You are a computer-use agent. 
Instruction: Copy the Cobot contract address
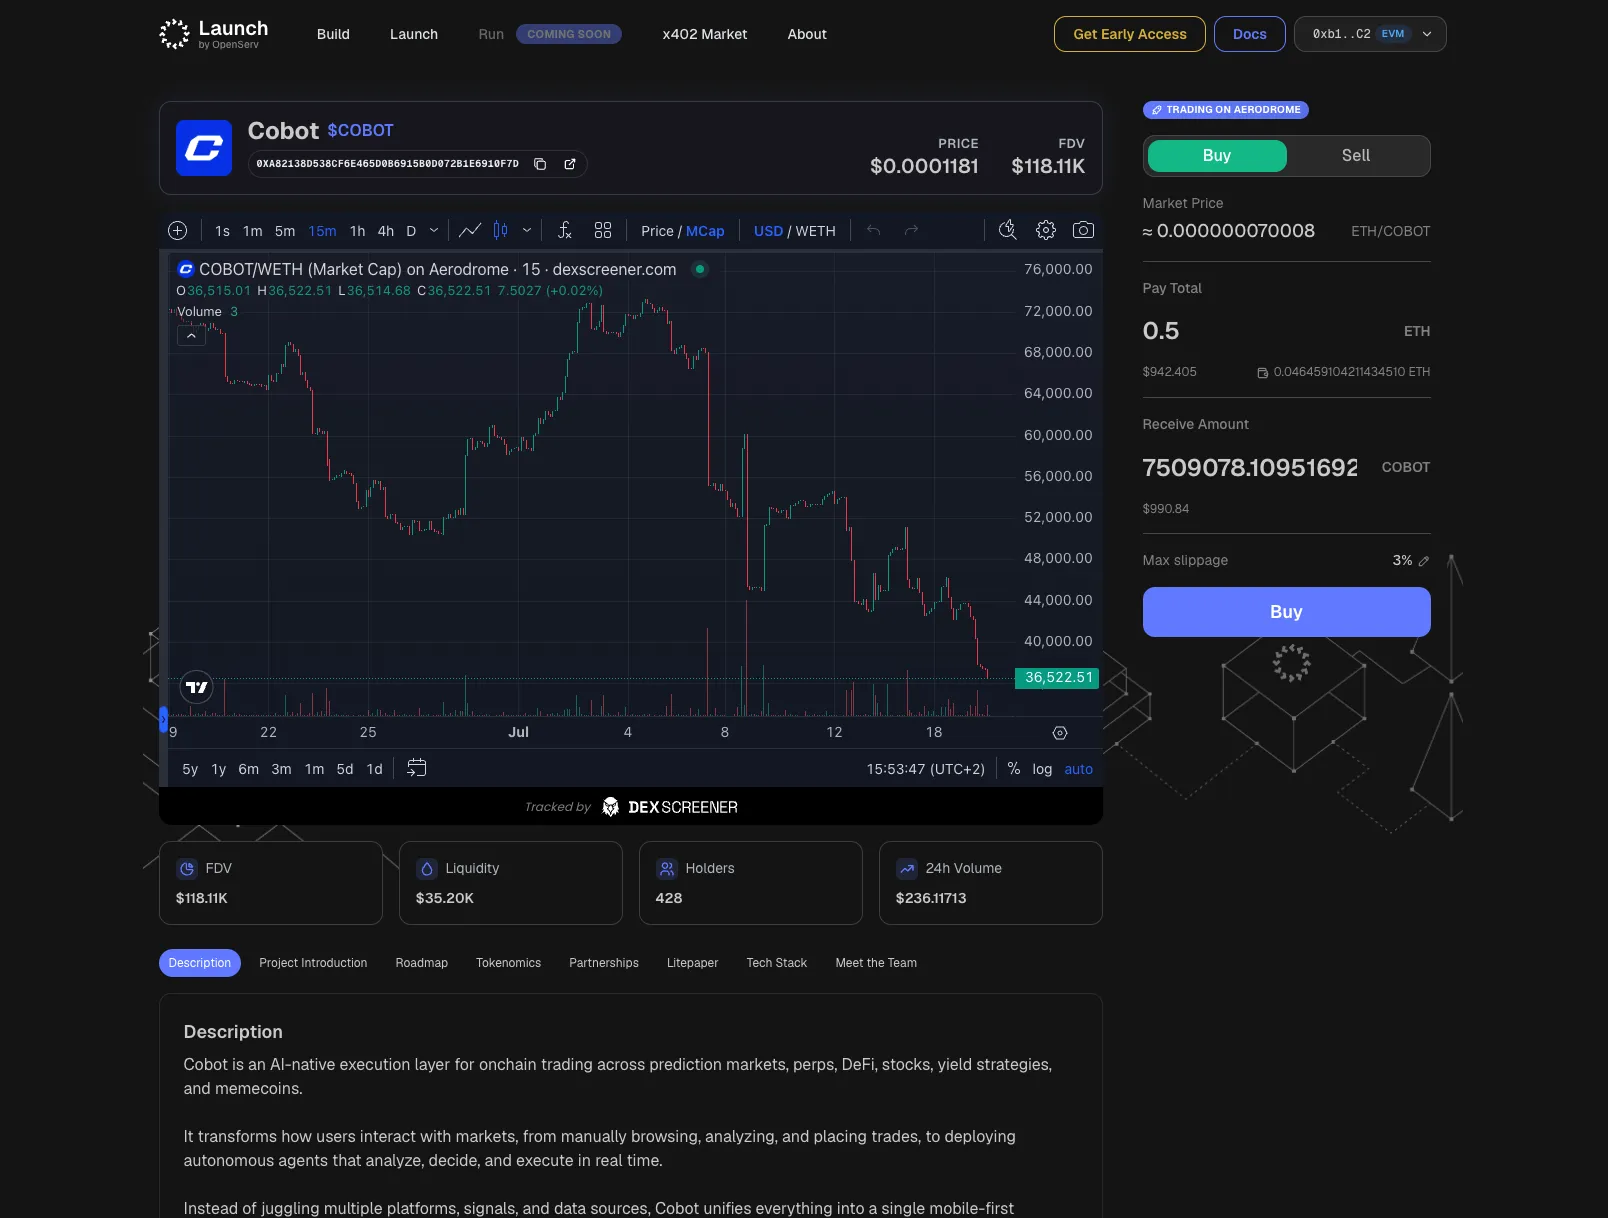pos(540,164)
